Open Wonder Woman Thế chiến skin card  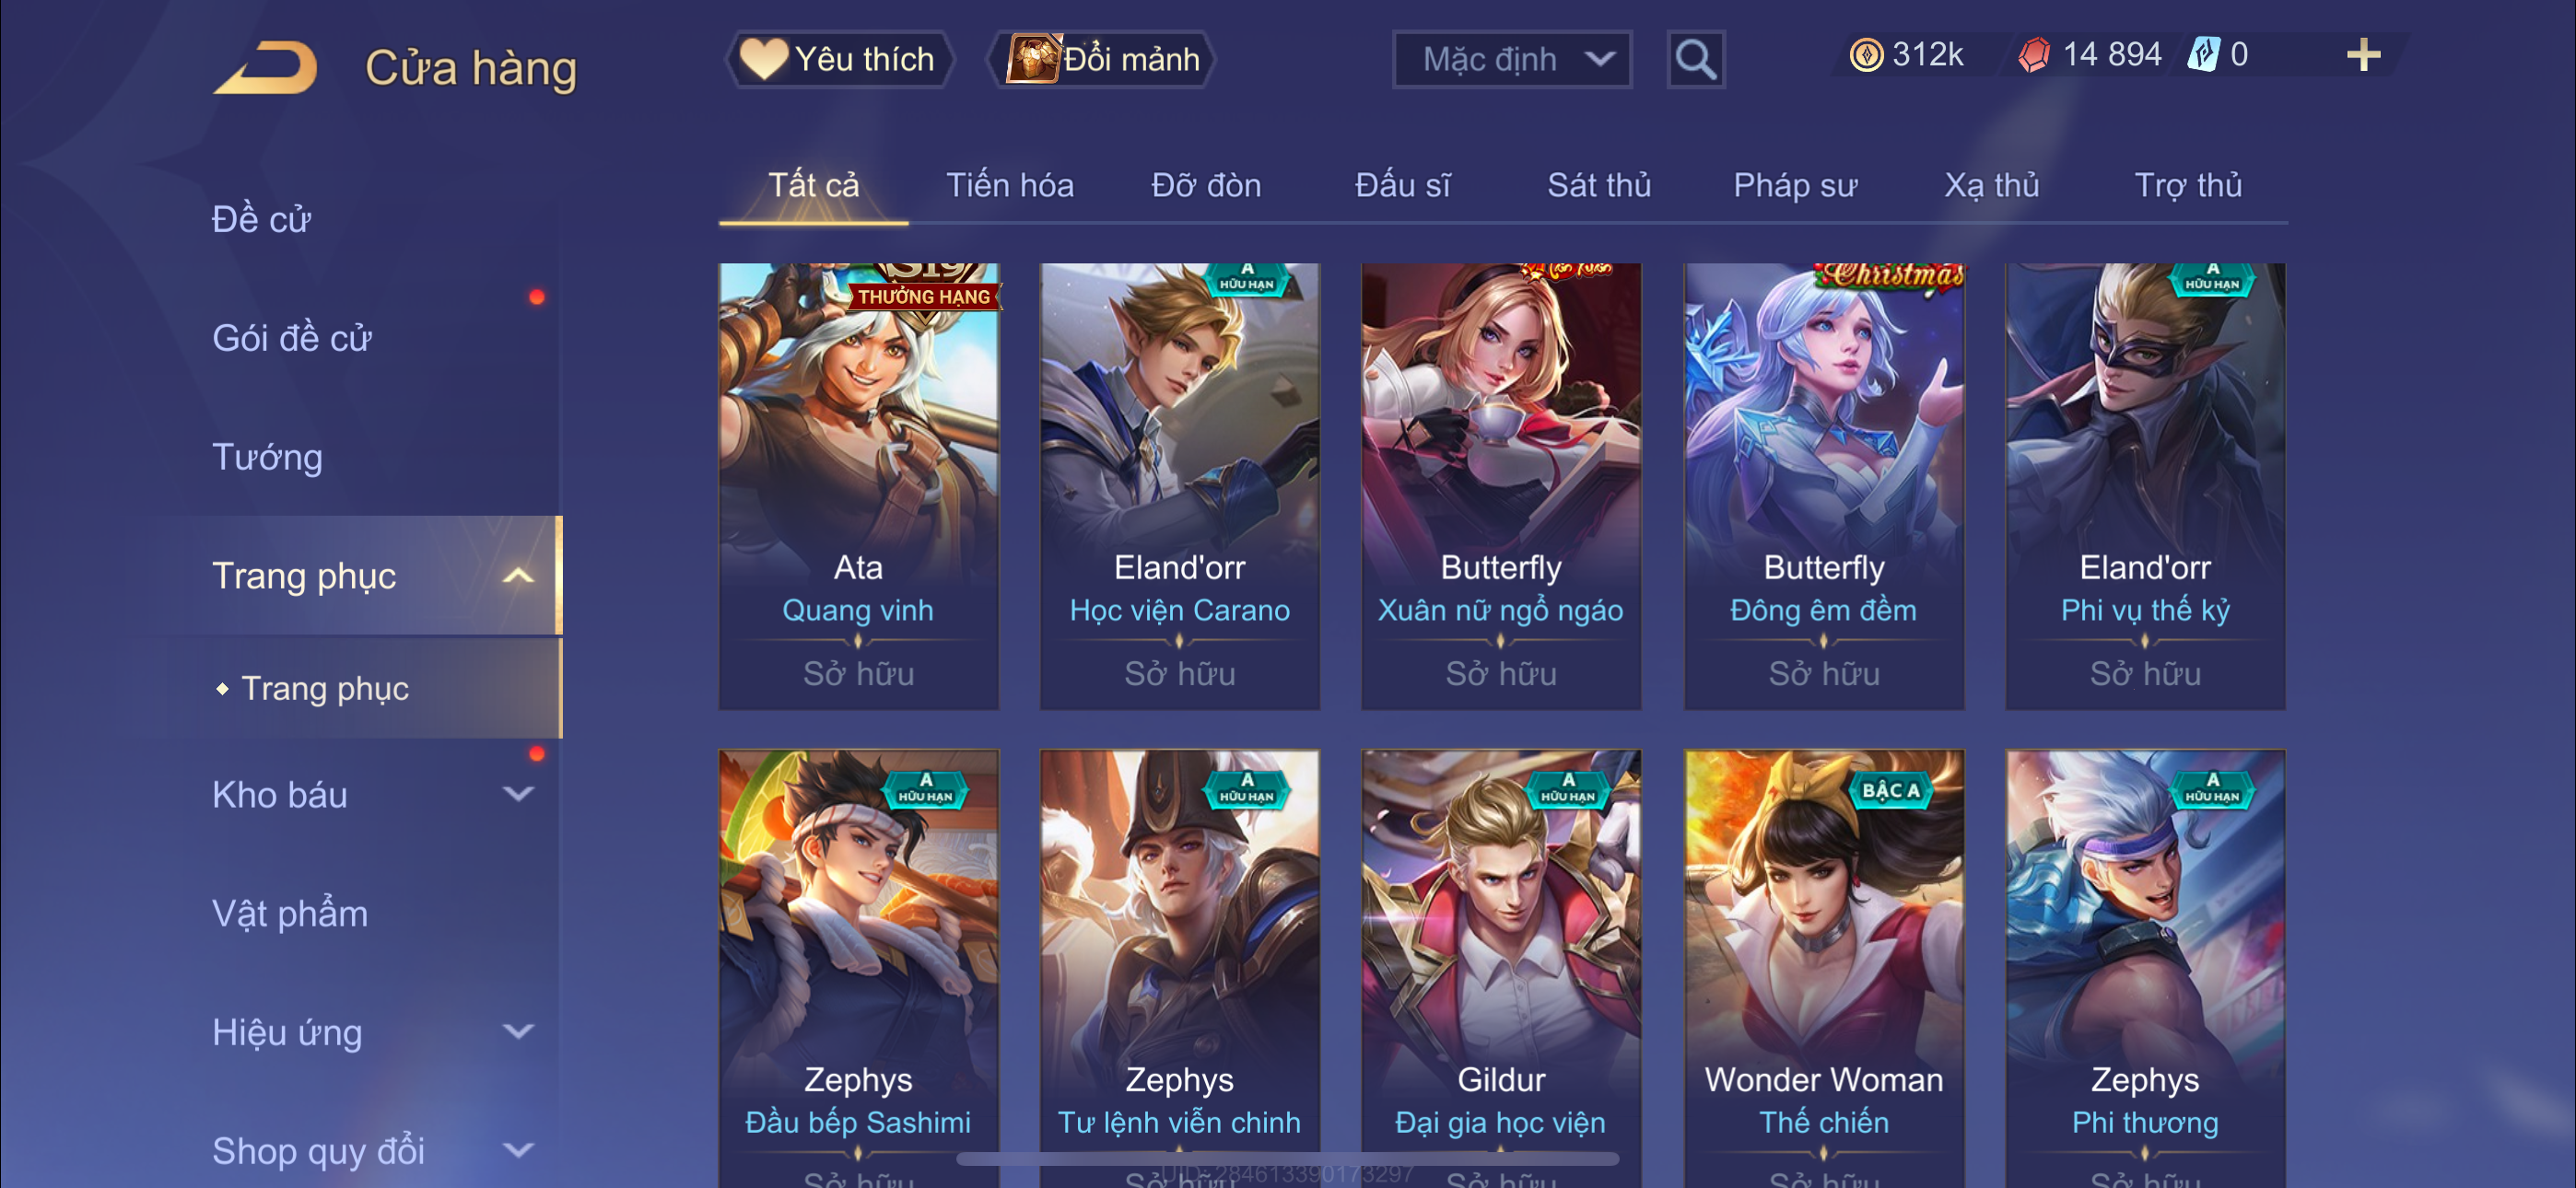click(x=1824, y=968)
